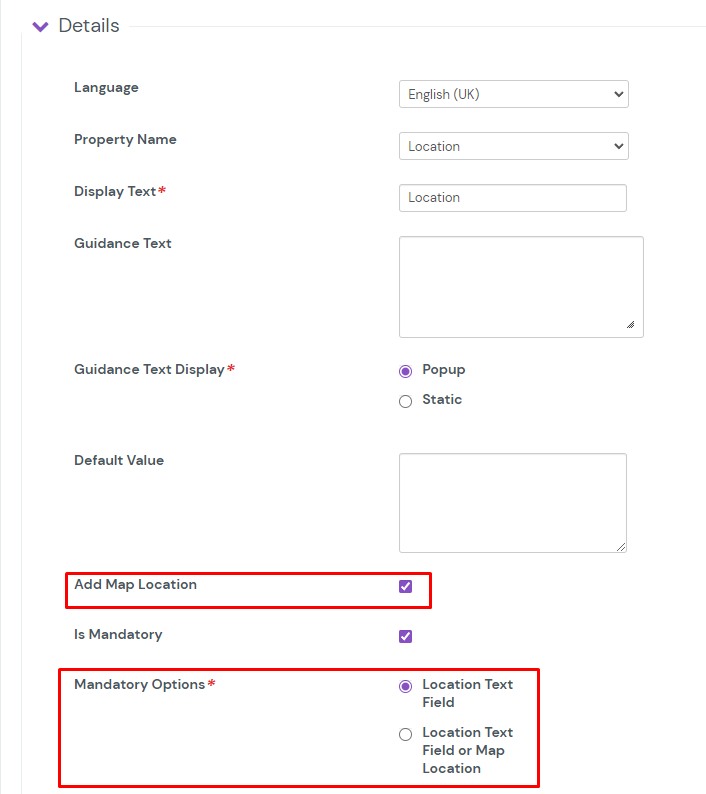Image resolution: width=706 pixels, height=794 pixels.
Task: Uncheck the Add Map Location checkbox
Action: 405,586
